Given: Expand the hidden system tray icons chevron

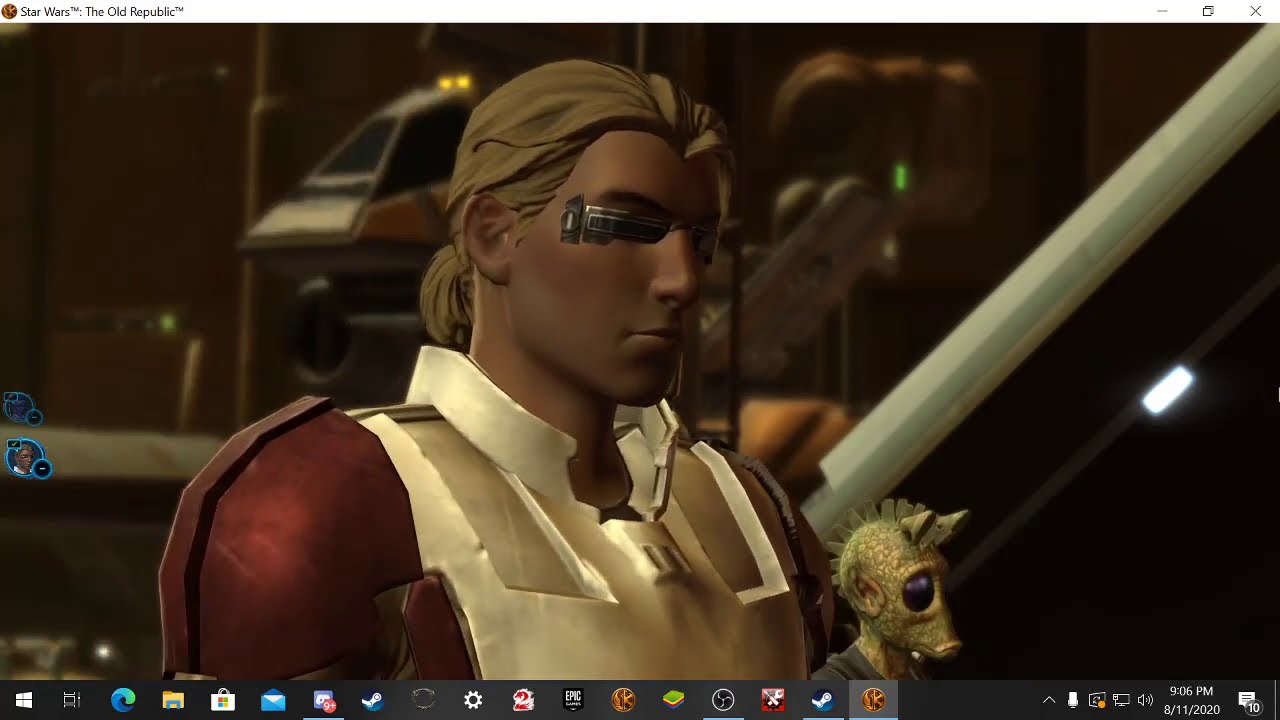Looking at the screenshot, I should 1049,700.
